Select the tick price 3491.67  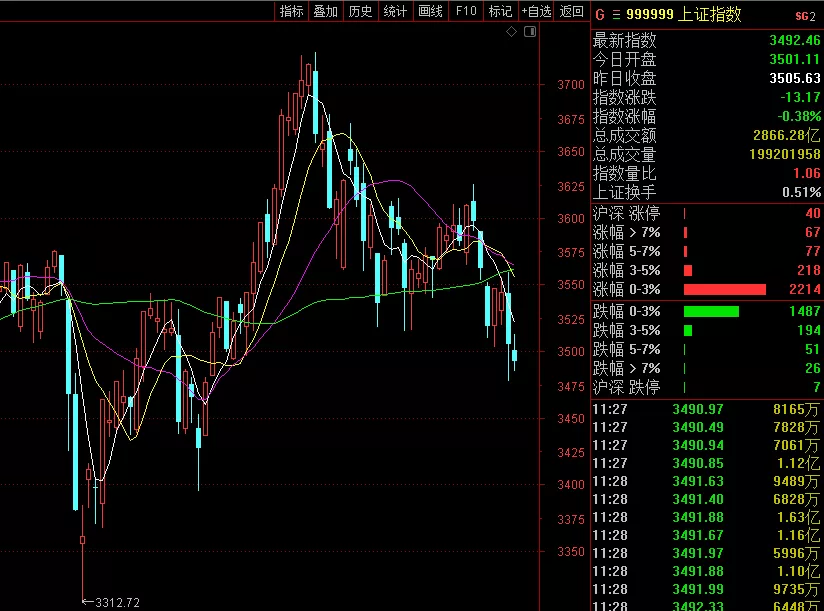698,535
